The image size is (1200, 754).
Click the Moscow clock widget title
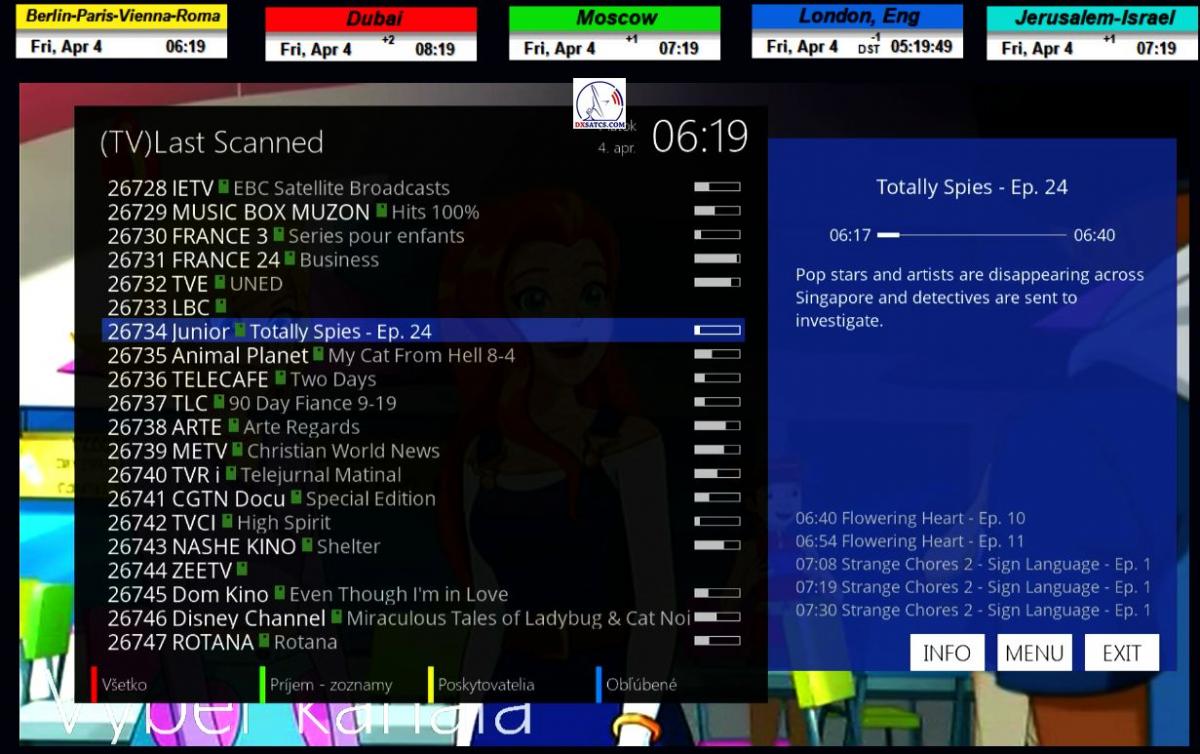[x=615, y=18]
